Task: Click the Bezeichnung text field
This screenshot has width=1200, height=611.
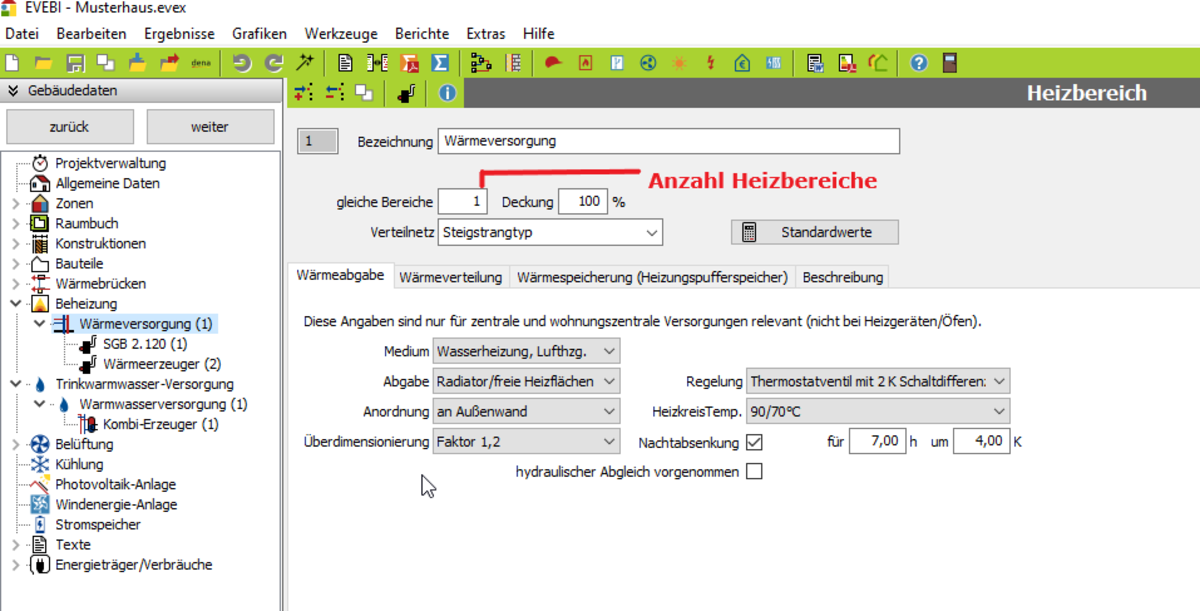Action: pyautogui.click(x=668, y=141)
